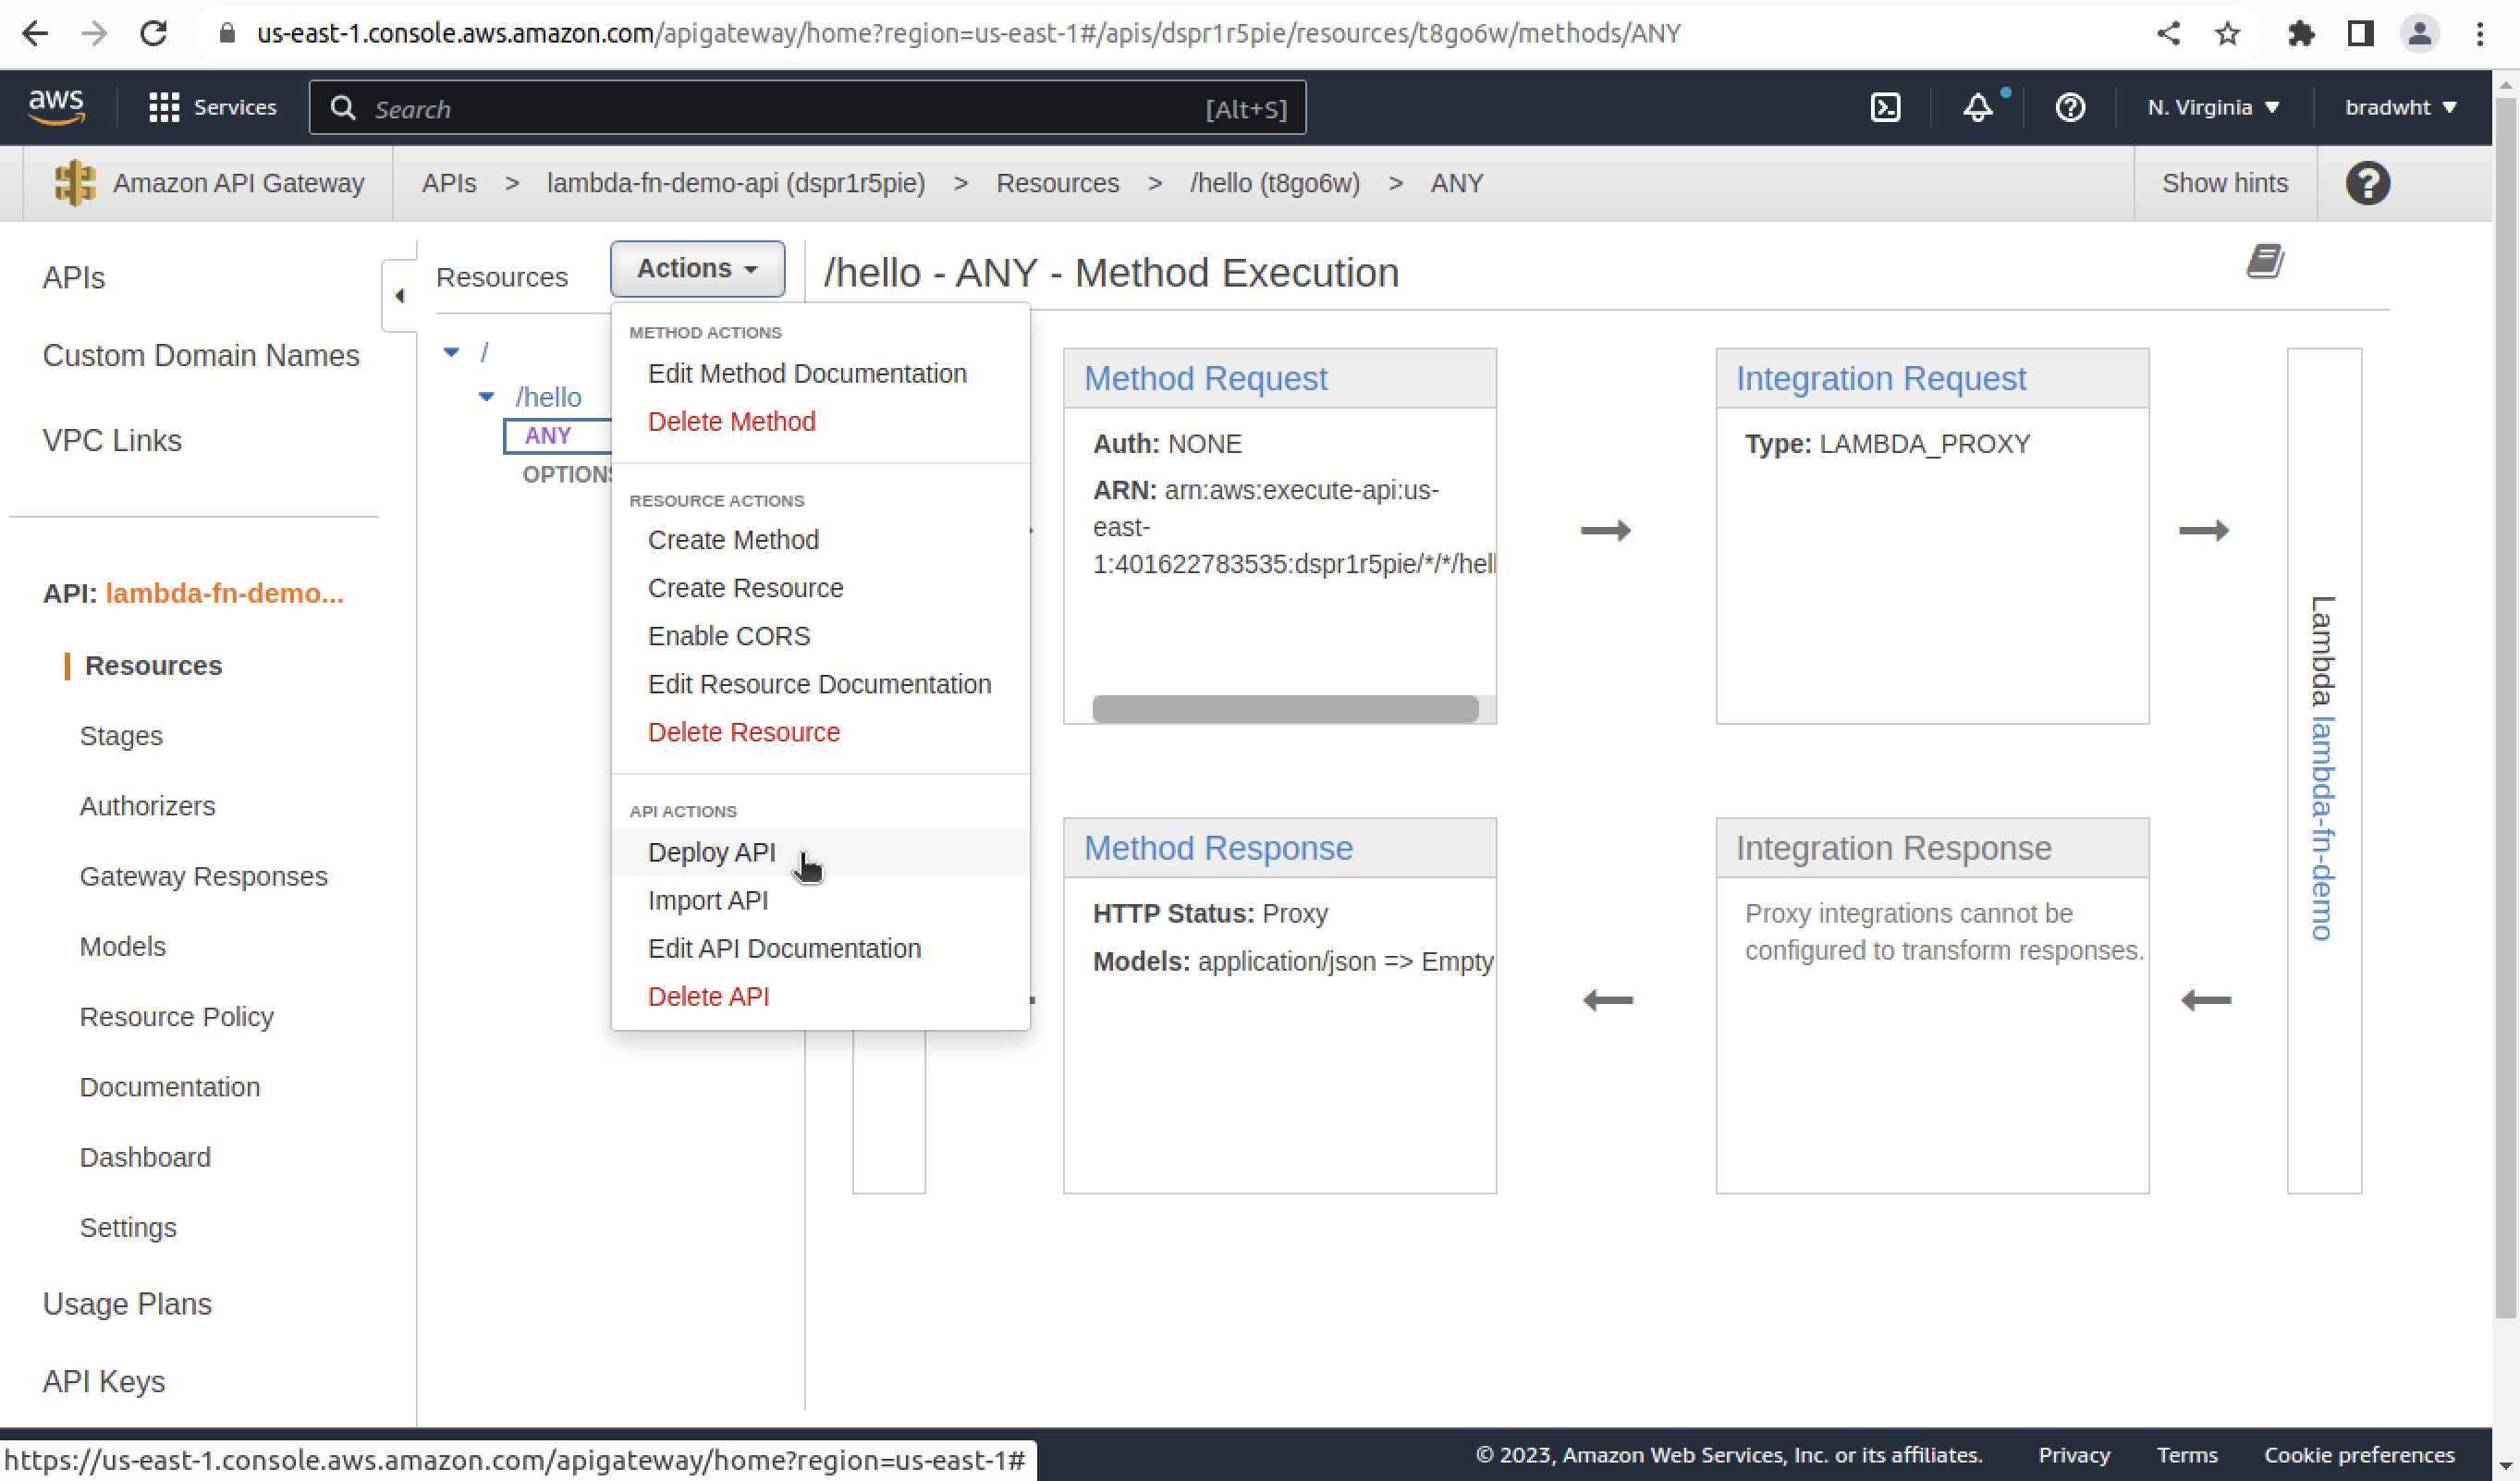Open Gateway Responses in sidebar

tap(203, 876)
